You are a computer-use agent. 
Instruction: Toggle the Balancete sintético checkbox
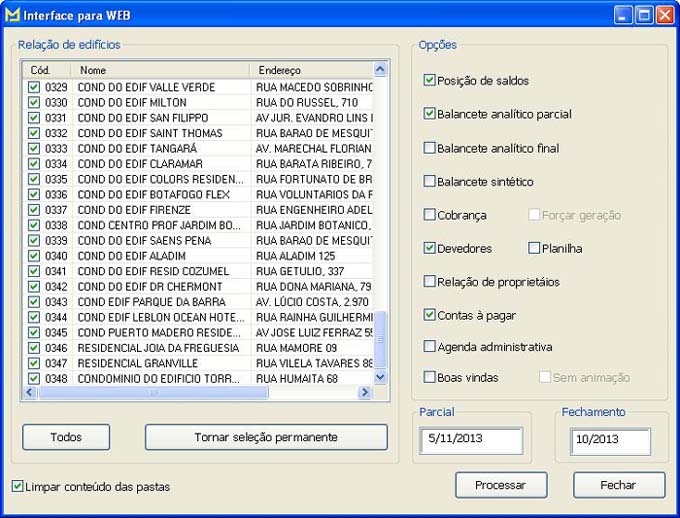(430, 182)
